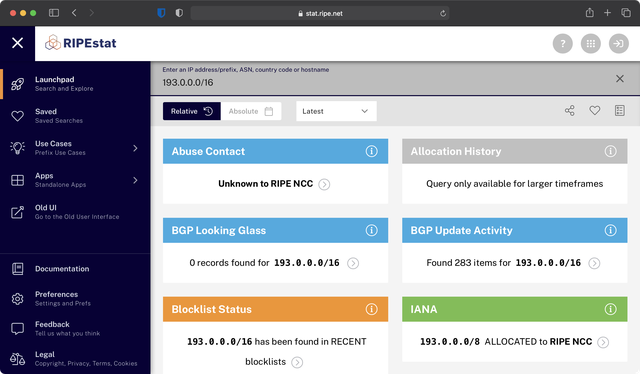
Task: Click the RIPEstat logo
Action: [x=80, y=43]
